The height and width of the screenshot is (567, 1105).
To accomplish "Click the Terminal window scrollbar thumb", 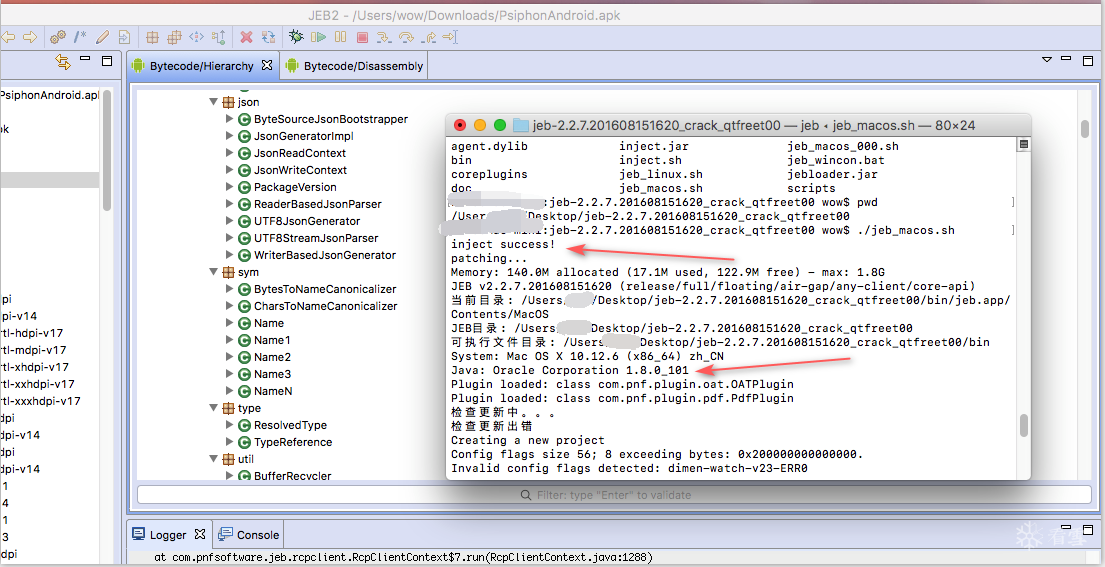I will [1024, 425].
